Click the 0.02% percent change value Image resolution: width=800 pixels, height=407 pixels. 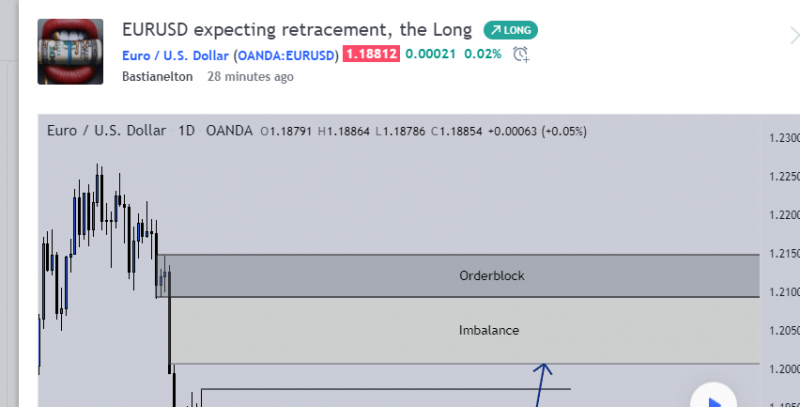483,54
